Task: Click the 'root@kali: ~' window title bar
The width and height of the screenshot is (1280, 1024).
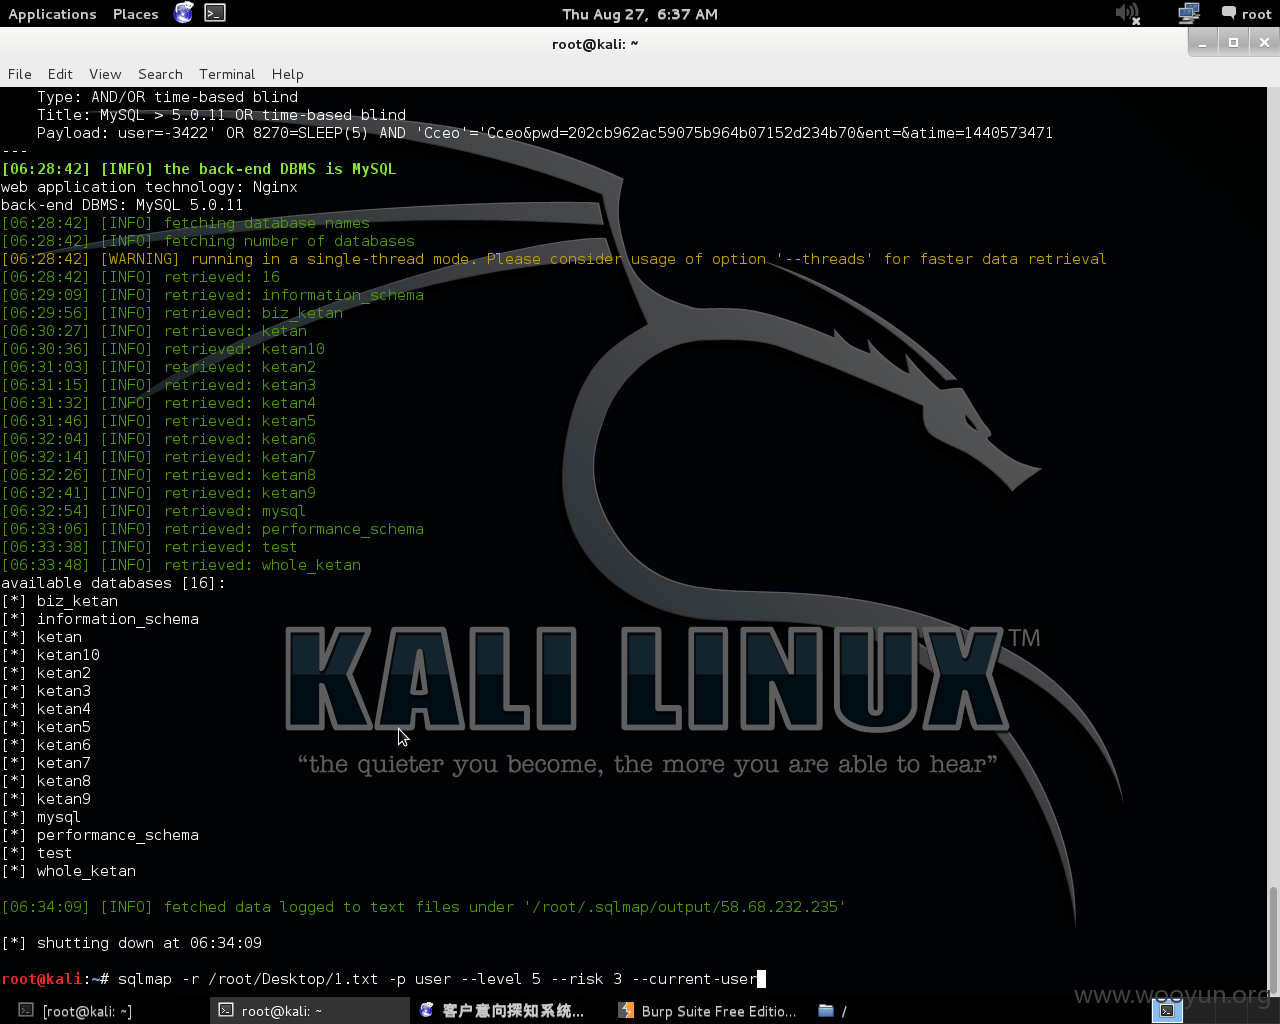Action: [594, 43]
